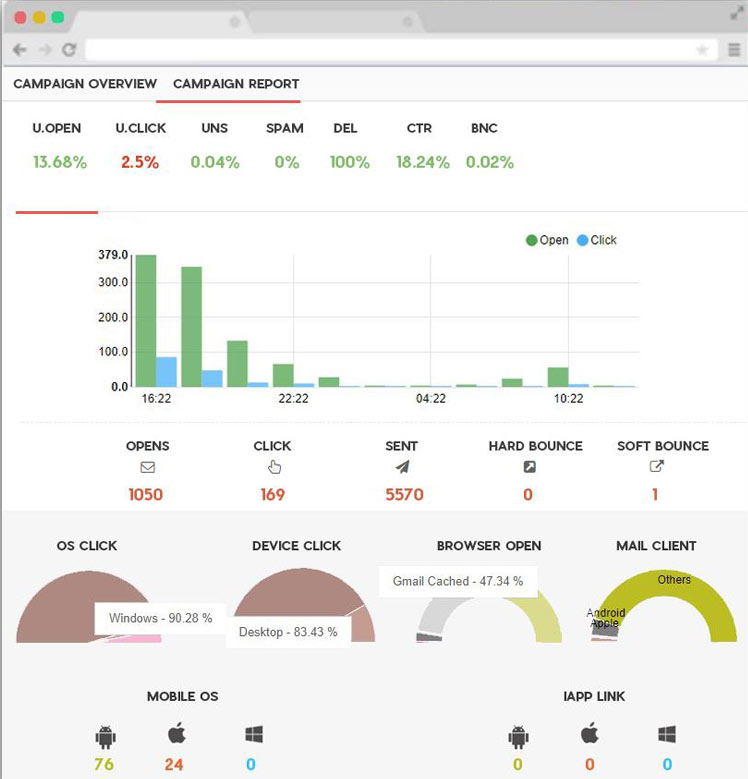Screen dimensions: 748x779
Task: Click the paper plane Sent icon
Action: [401, 467]
